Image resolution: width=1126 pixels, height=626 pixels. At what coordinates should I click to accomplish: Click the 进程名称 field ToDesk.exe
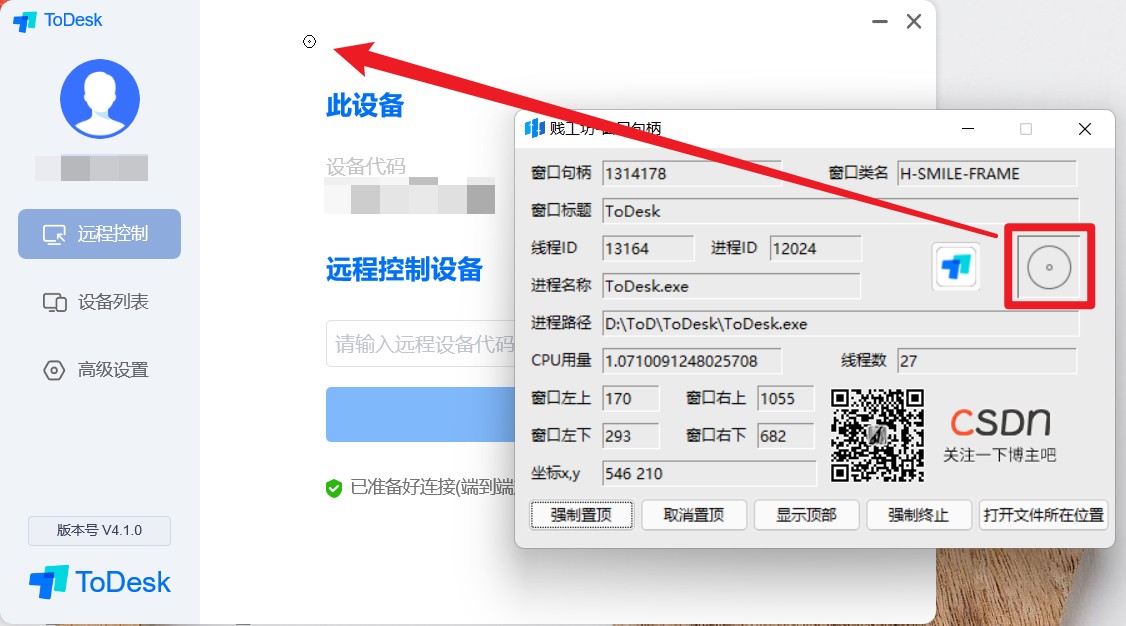coord(730,286)
